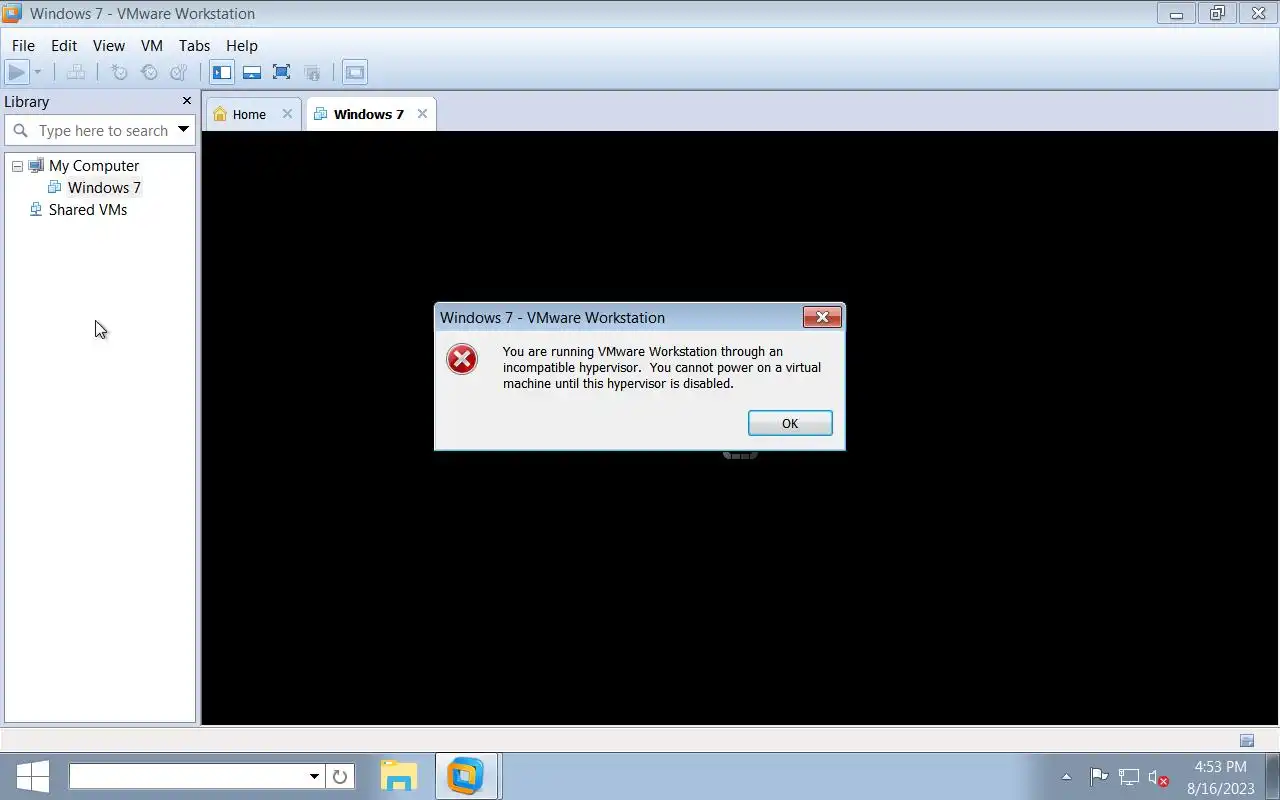Open the VM menu

click(152, 45)
